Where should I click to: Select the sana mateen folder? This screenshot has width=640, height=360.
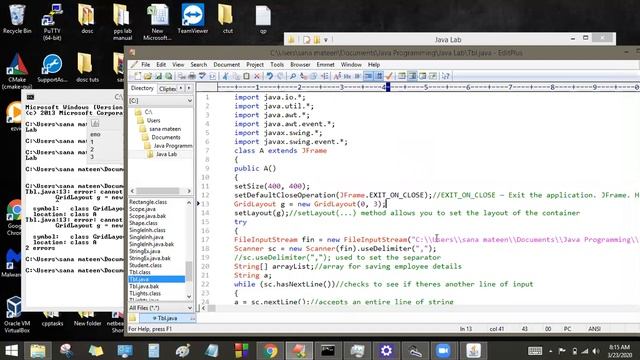165,129
